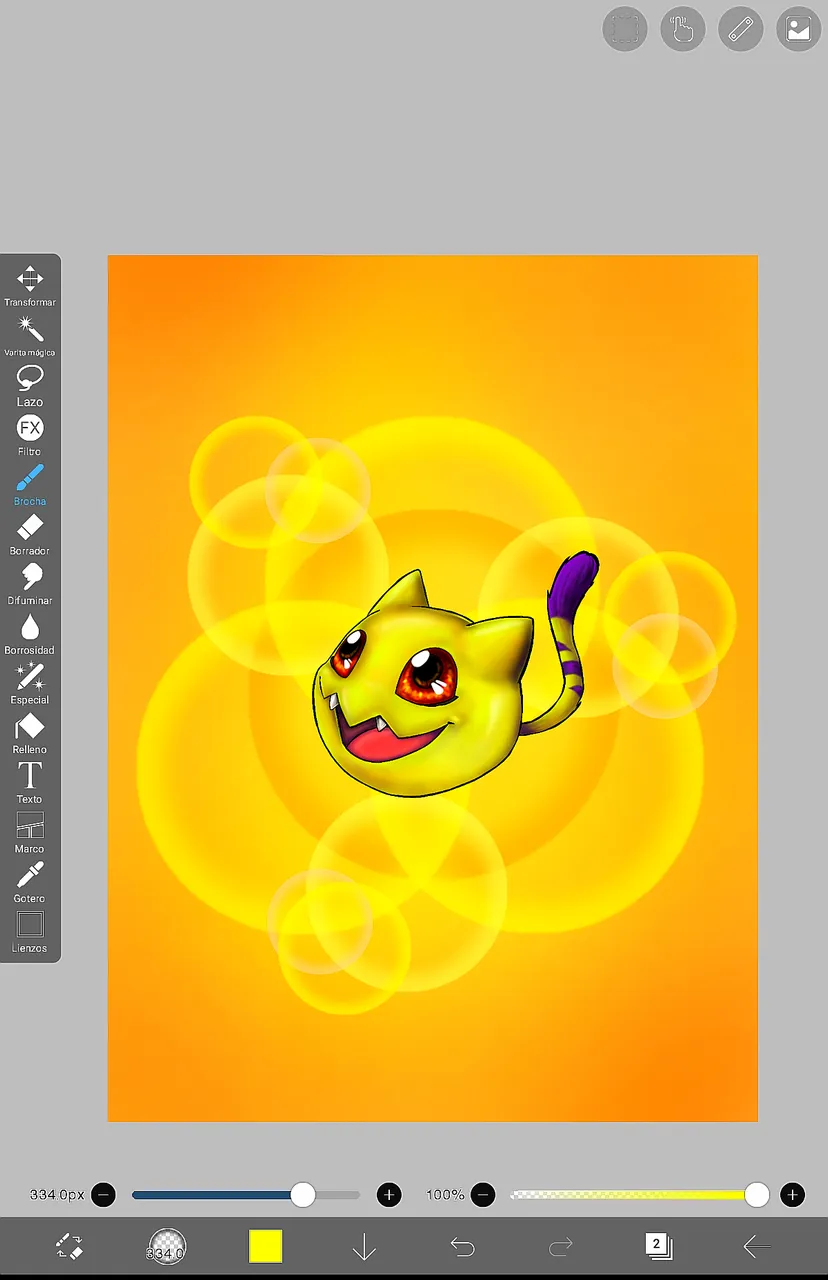Select the Borrosidad blur tool

(30, 634)
